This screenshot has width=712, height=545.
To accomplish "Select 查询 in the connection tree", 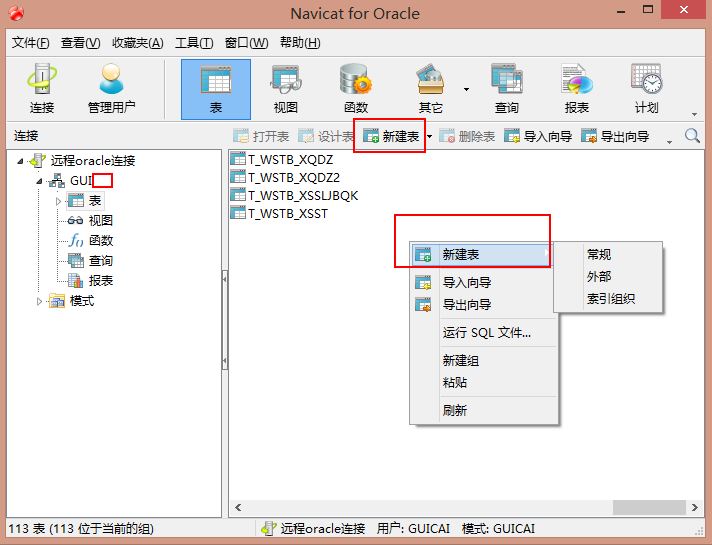I will pos(100,261).
